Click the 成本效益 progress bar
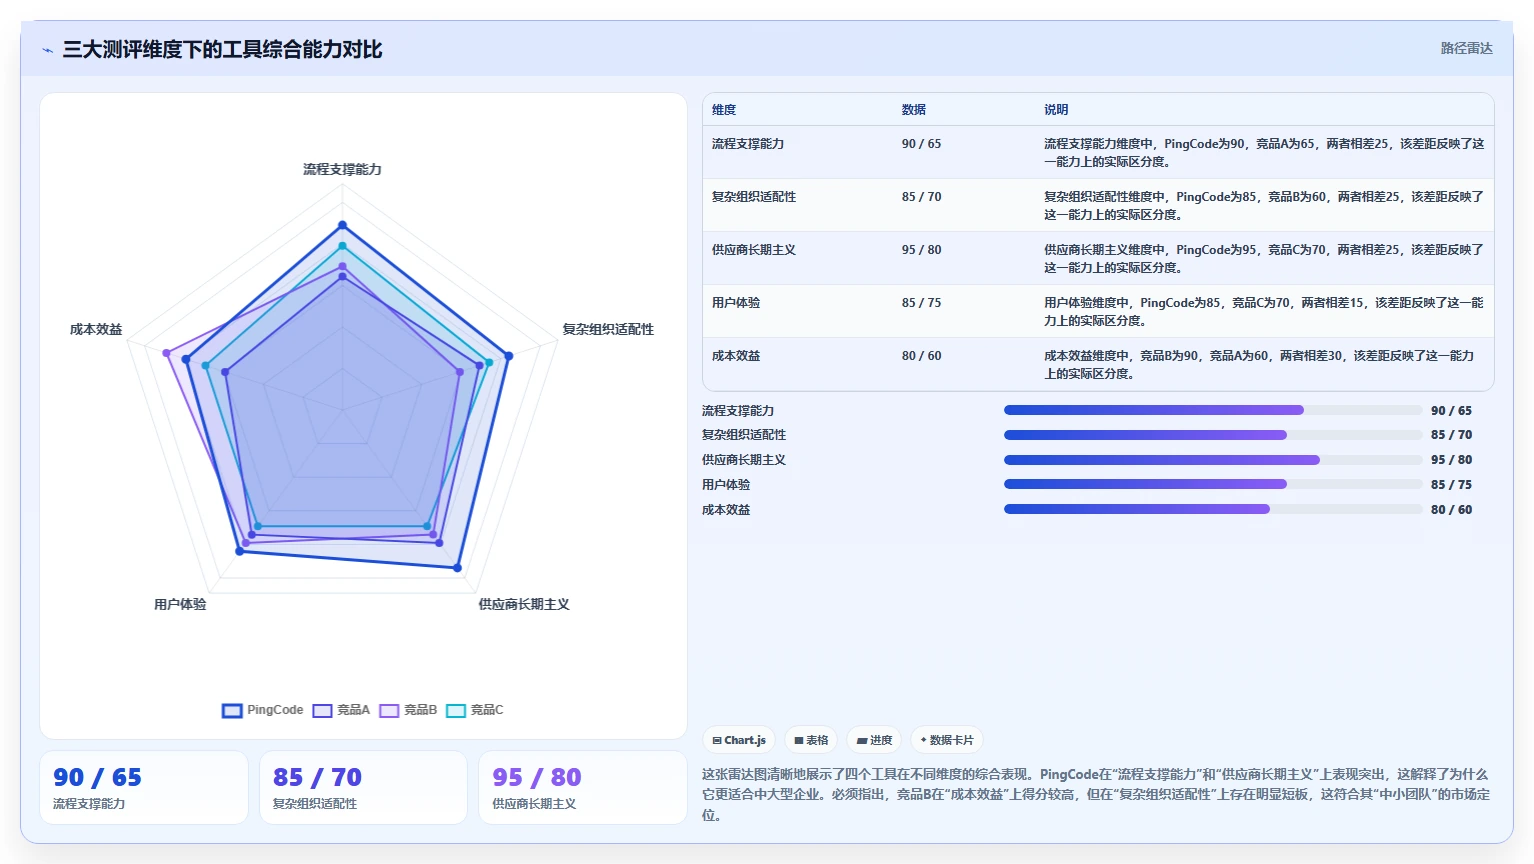1534x864 pixels. pos(1212,509)
